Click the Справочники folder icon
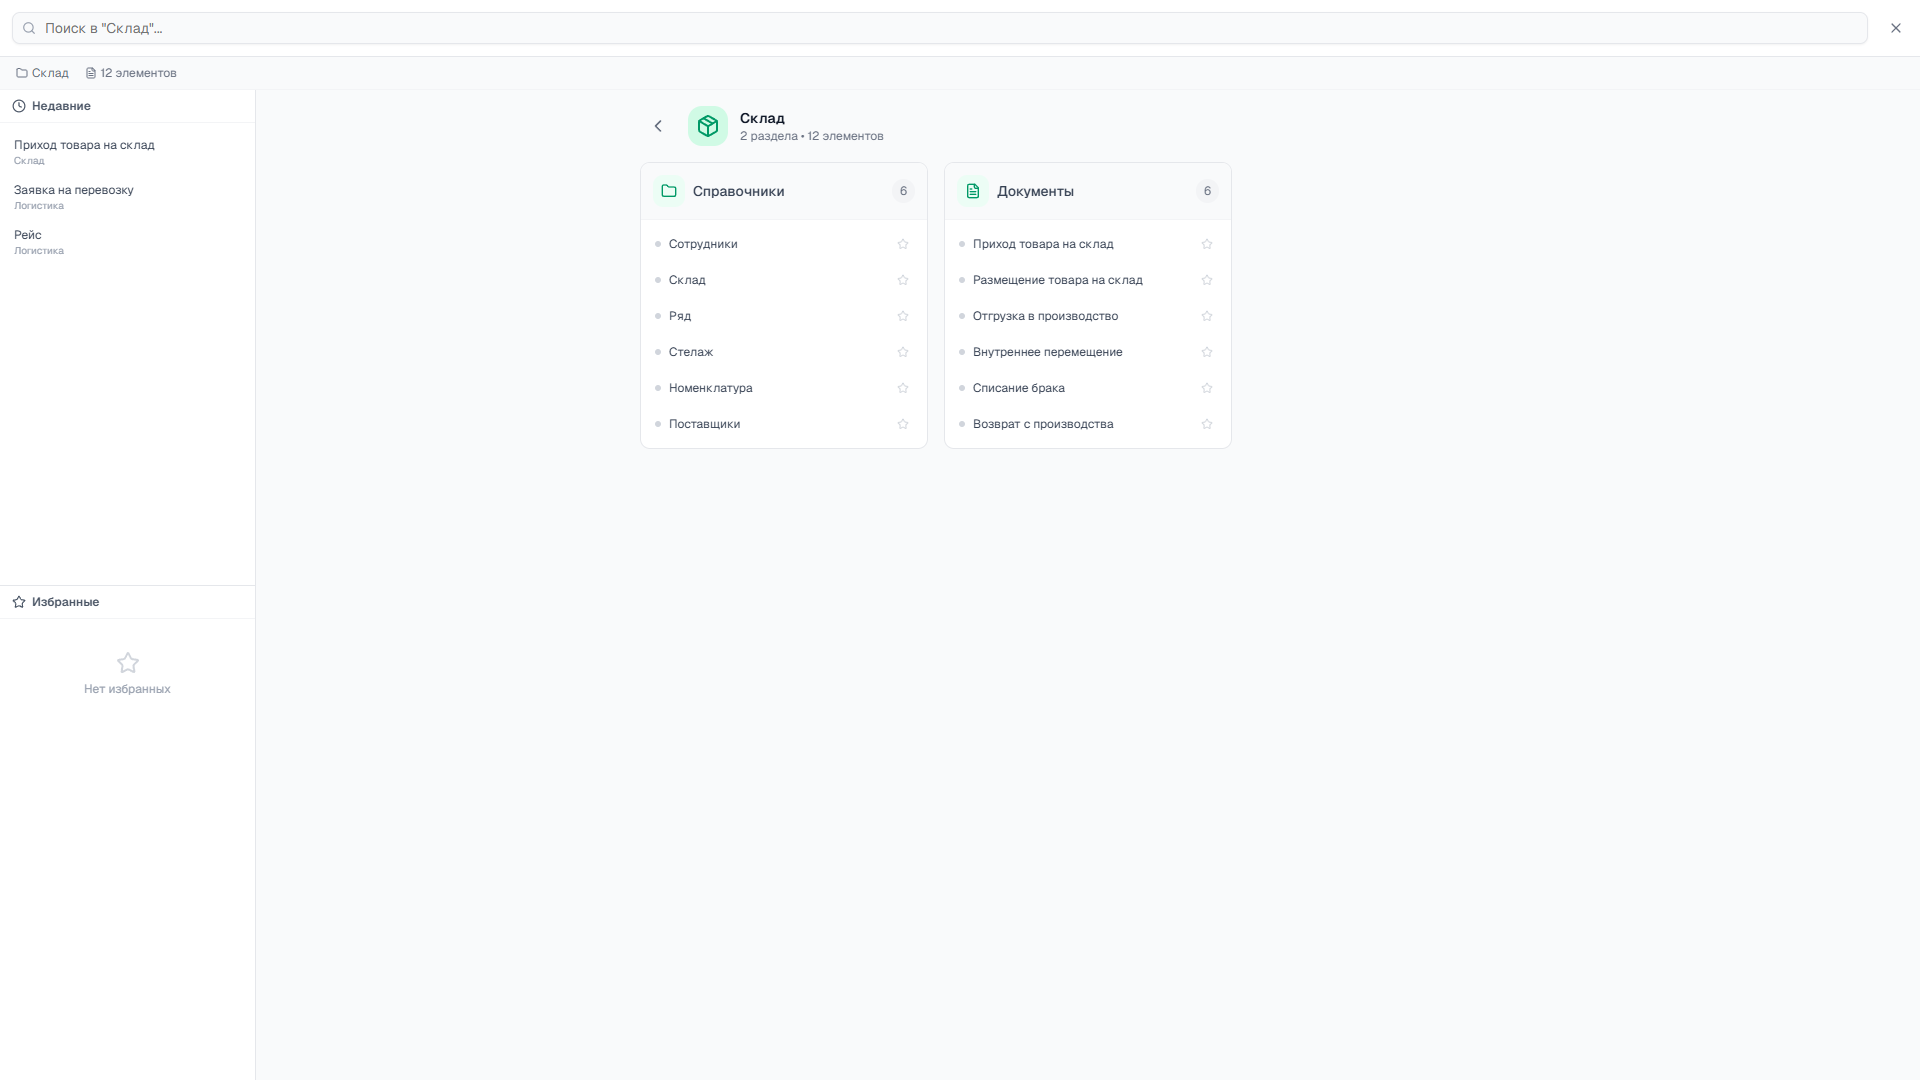The width and height of the screenshot is (1920, 1080). pyautogui.click(x=669, y=191)
